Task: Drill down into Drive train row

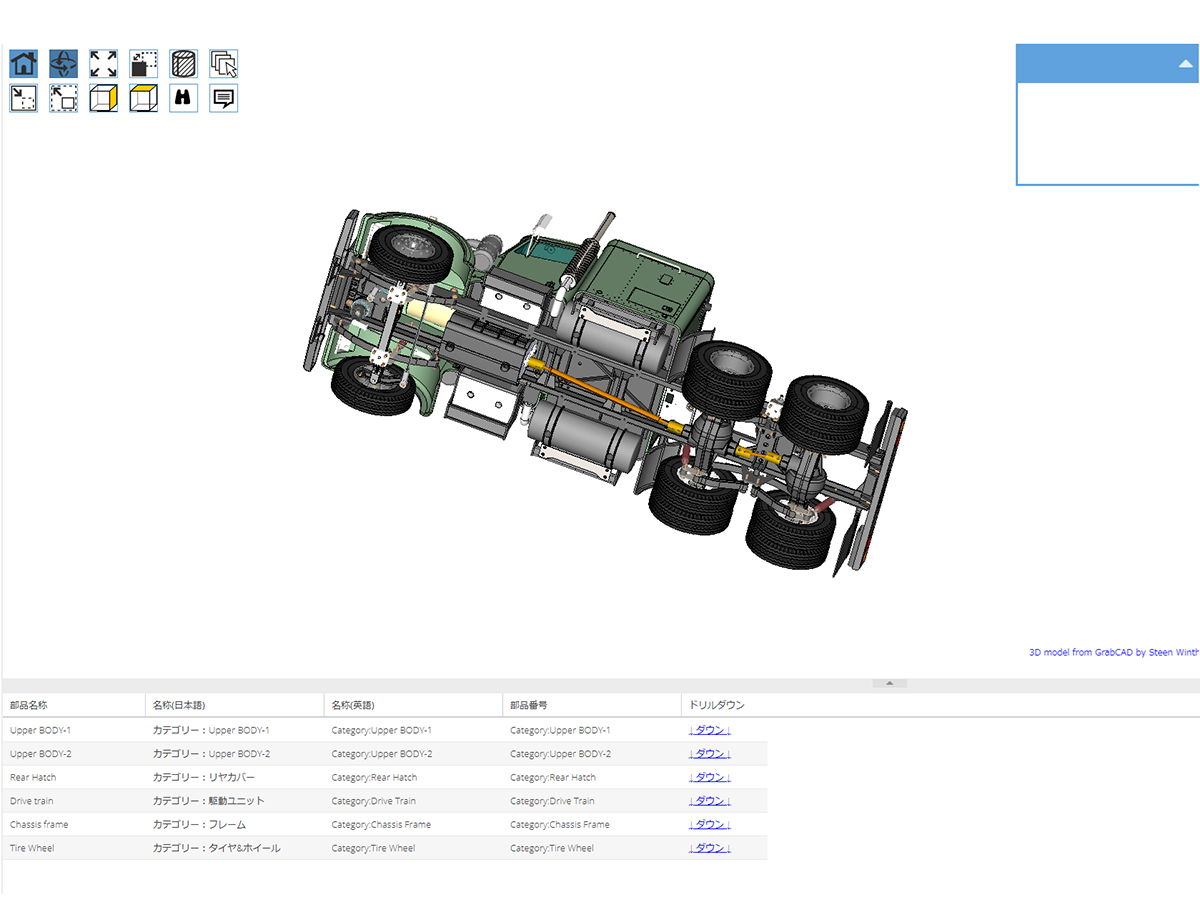Action: (x=710, y=801)
